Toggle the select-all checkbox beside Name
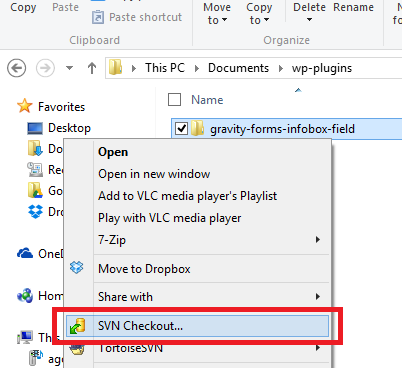 (x=174, y=100)
